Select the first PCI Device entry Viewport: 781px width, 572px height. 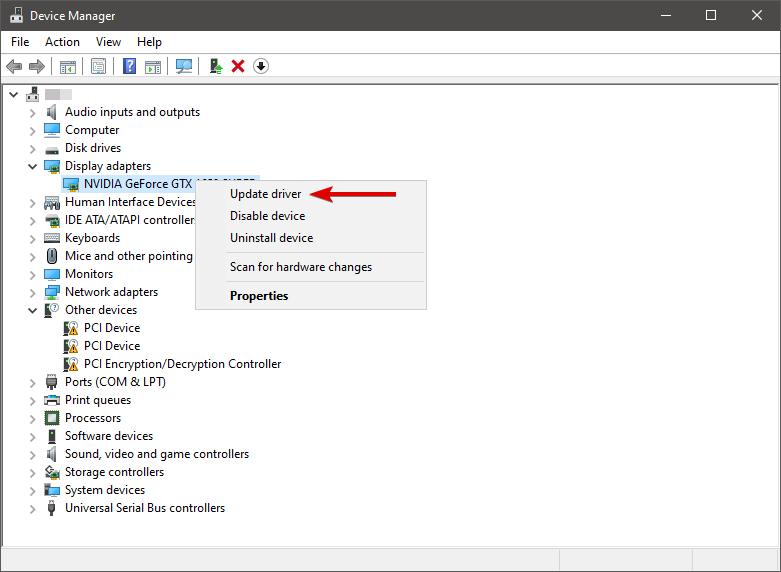(112, 328)
